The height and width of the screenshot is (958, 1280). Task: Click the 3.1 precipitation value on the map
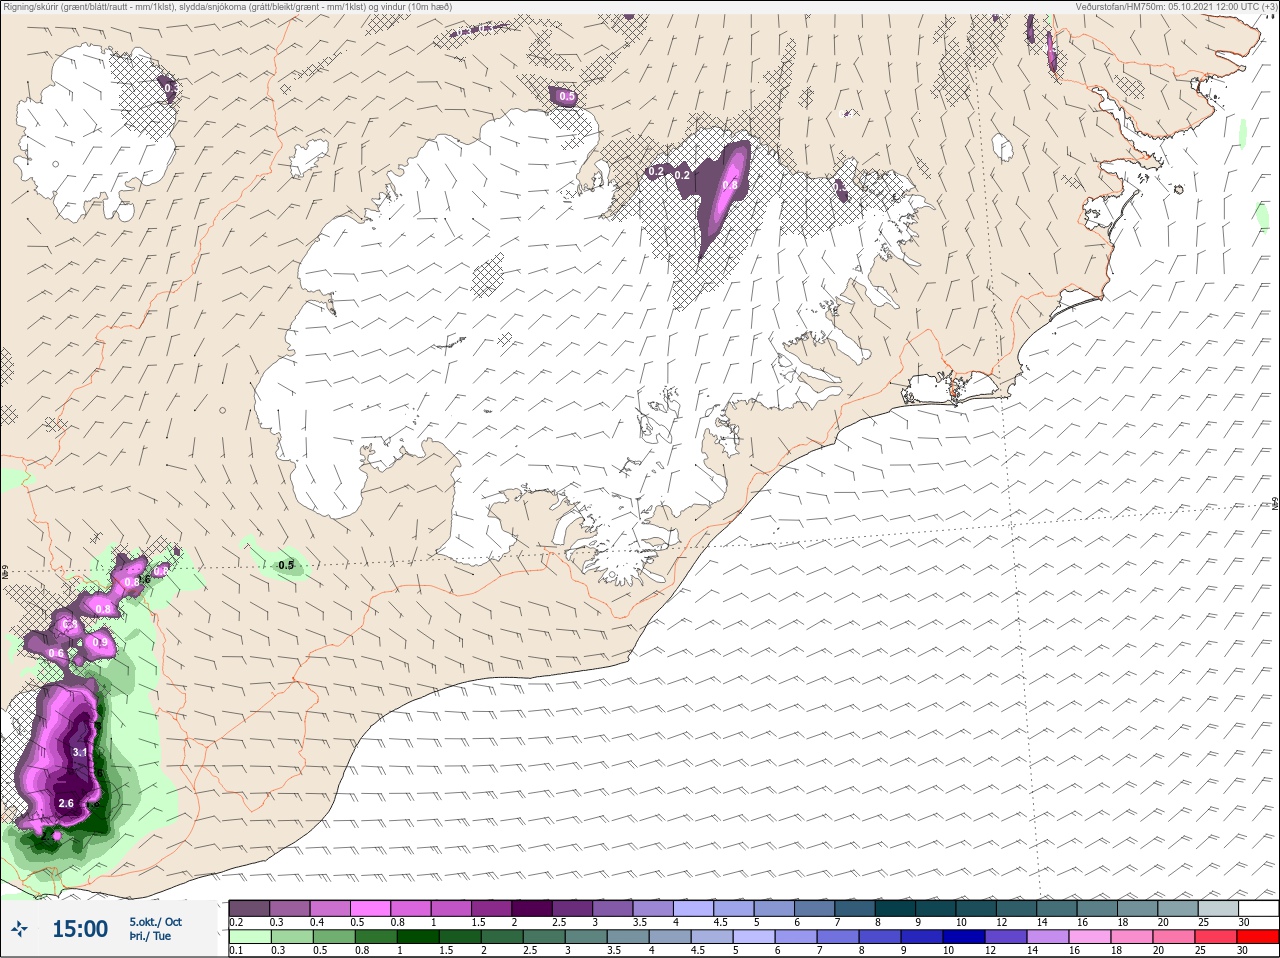tap(81, 752)
